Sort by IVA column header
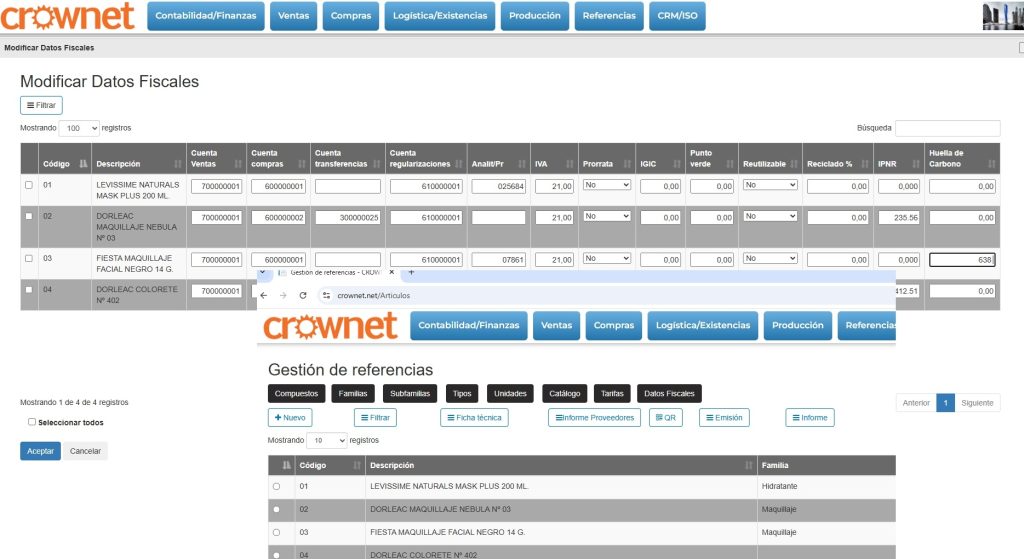This screenshot has height=559, width=1024. 554,158
